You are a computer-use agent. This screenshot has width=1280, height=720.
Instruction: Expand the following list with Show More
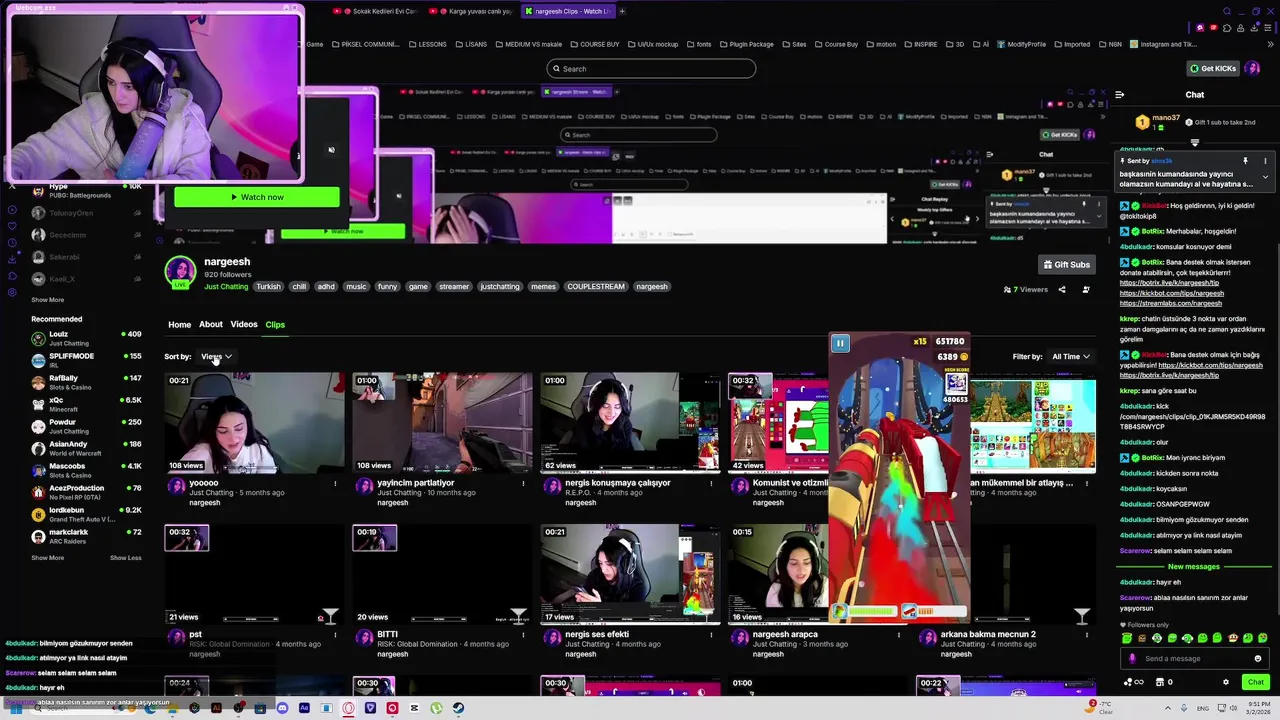(x=47, y=300)
